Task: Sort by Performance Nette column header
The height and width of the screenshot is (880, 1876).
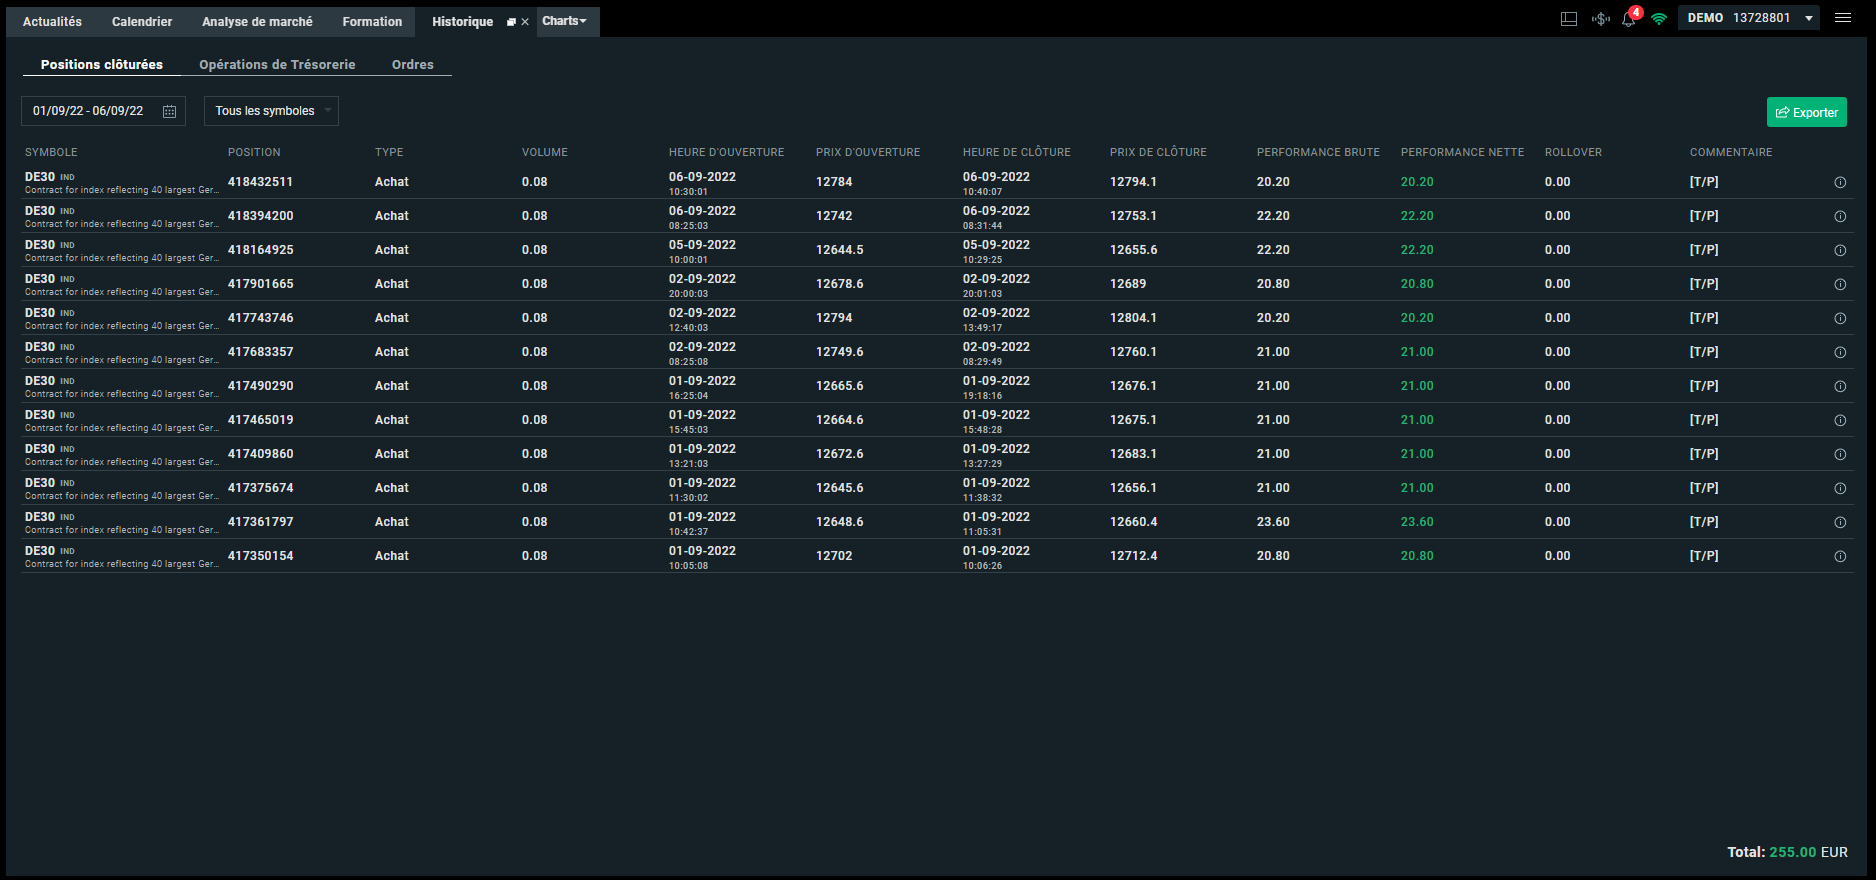Action: click(1462, 152)
